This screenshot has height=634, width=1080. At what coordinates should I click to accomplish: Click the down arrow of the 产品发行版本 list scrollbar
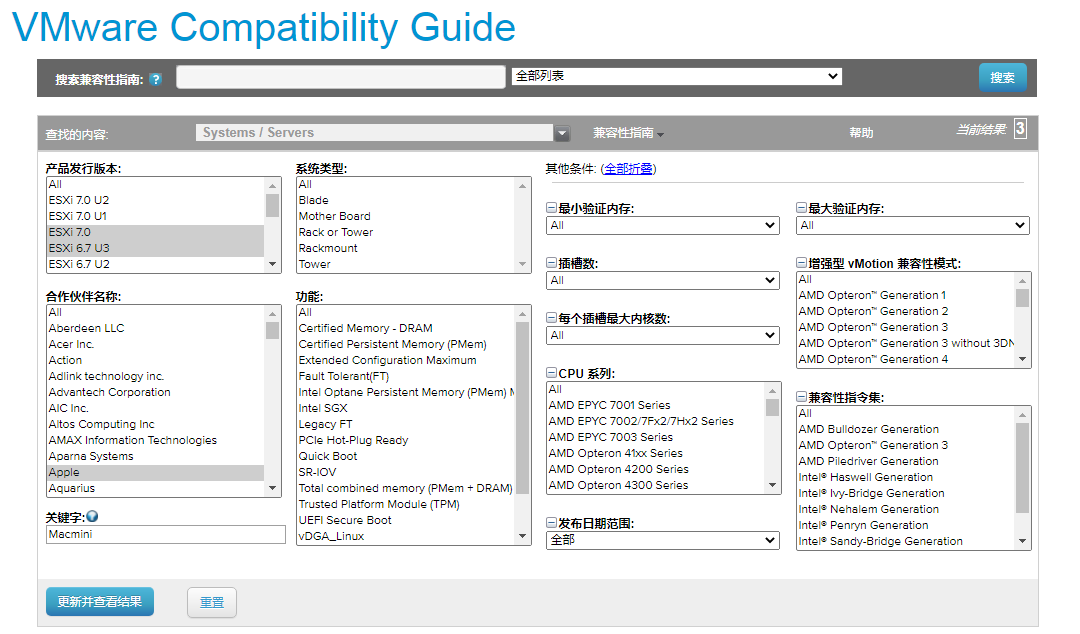(273, 265)
